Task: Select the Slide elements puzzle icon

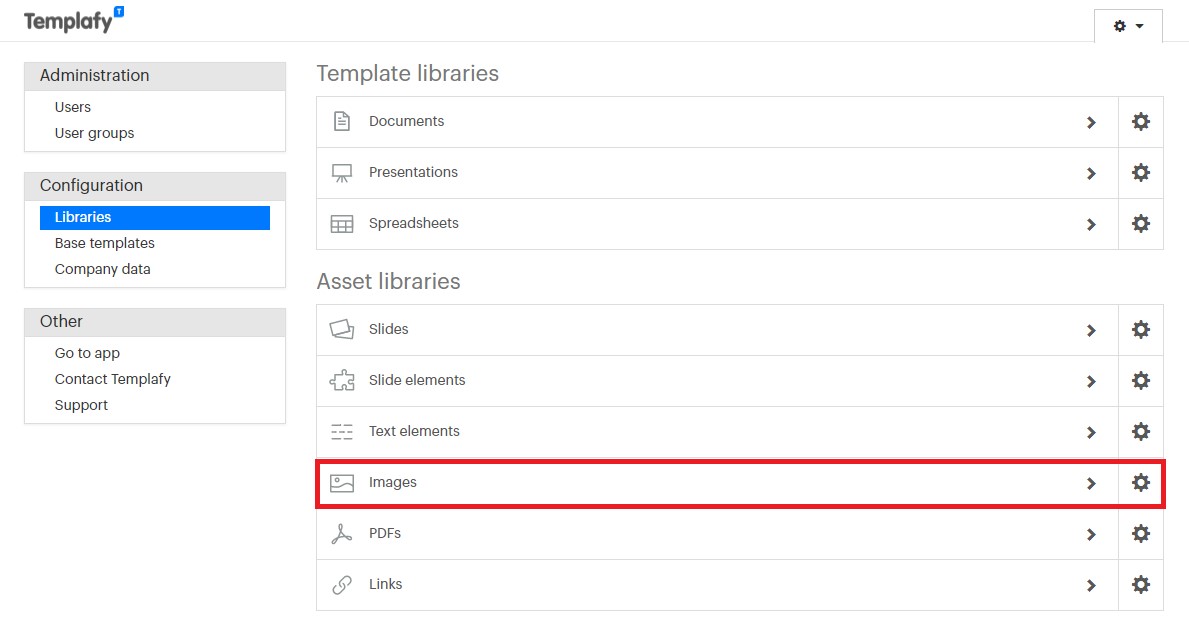Action: click(341, 380)
